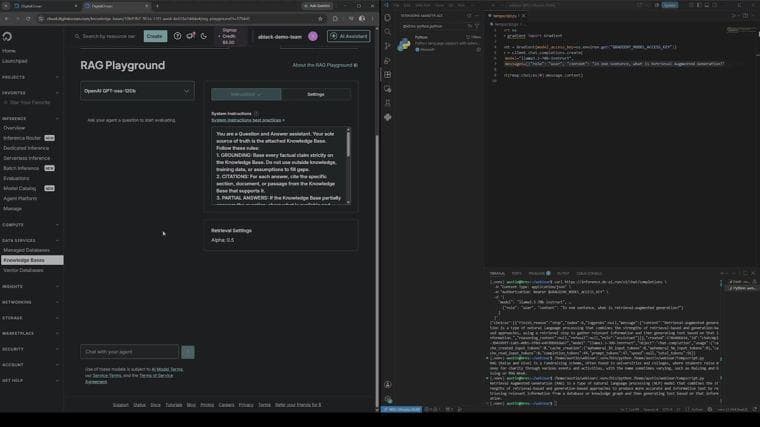760x427 pixels.
Task: Click the purple user avatar
Action: (313, 36)
